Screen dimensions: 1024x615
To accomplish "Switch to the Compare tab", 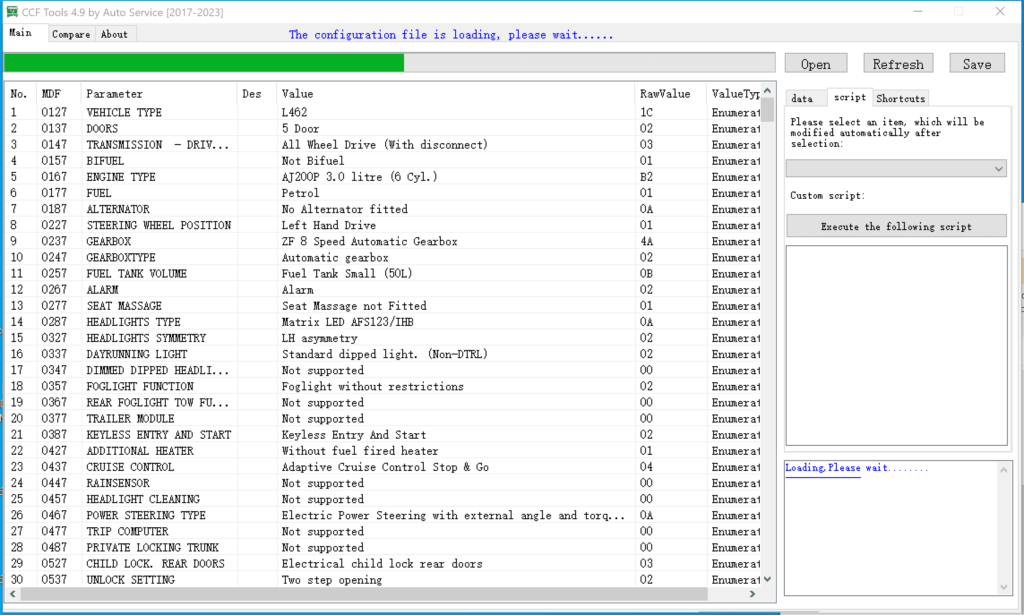I will click(x=70, y=34).
